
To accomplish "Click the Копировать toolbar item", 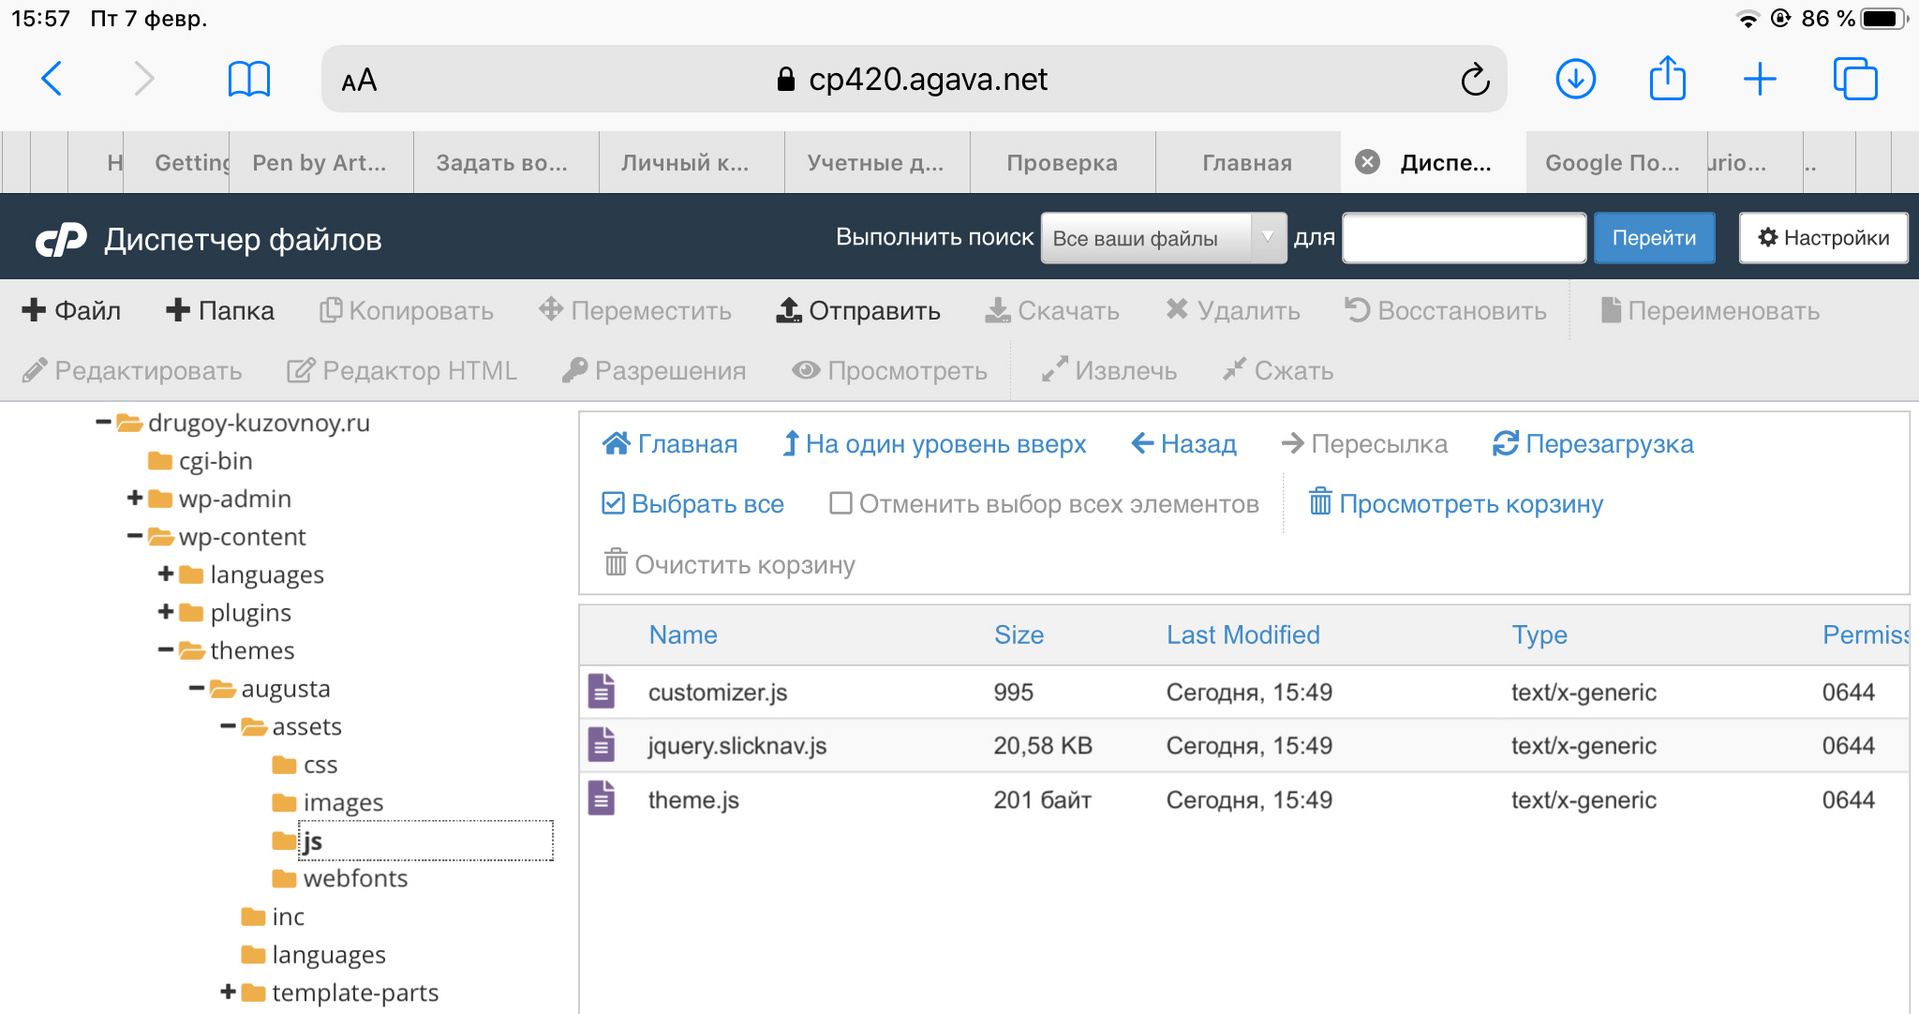I will point(406,311).
